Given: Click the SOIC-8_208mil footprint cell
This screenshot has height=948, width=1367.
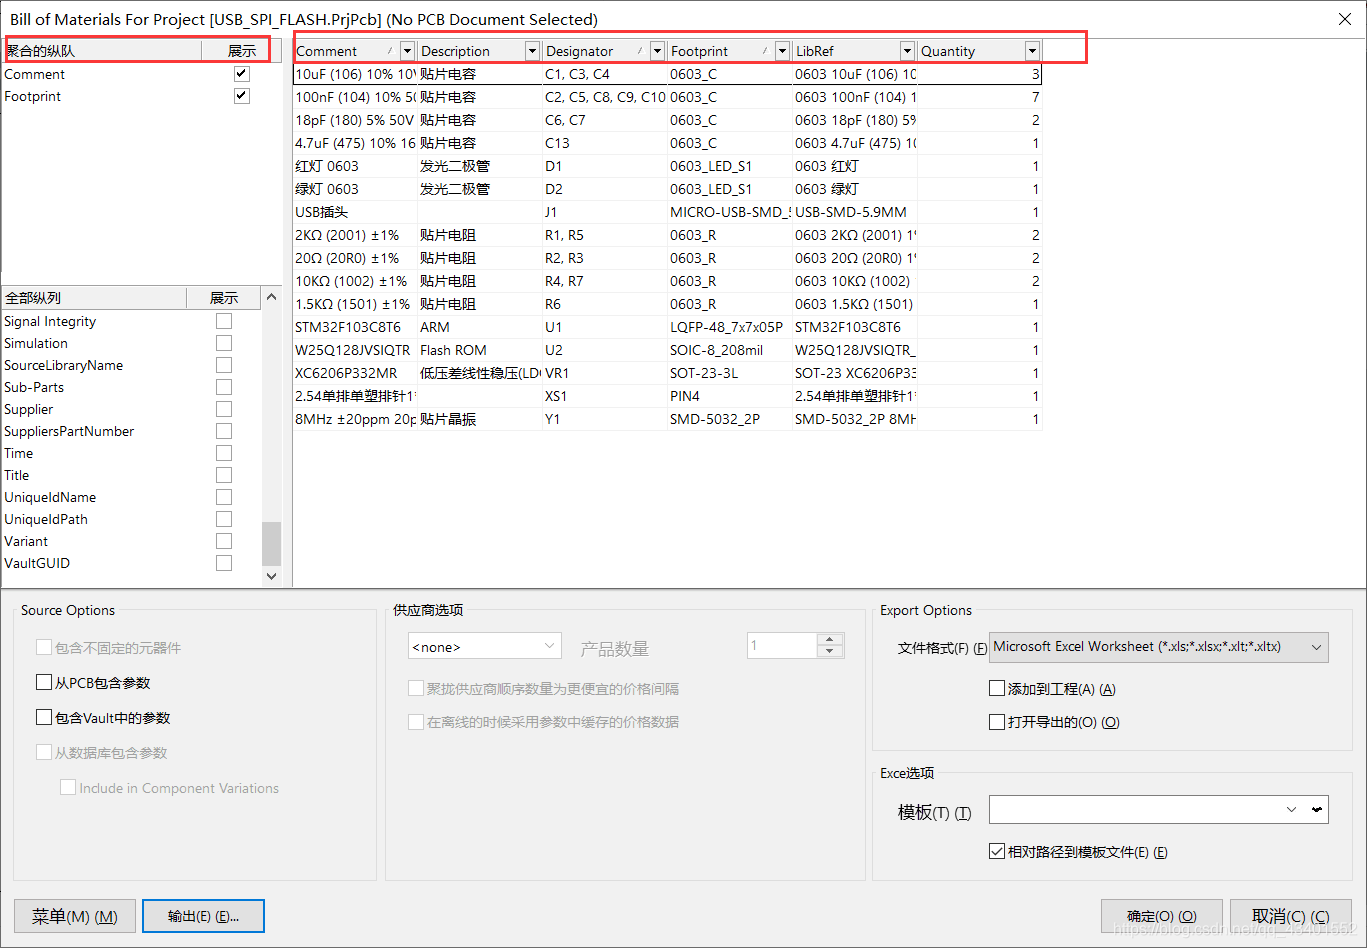Looking at the screenshot, I should pos(730,350).
